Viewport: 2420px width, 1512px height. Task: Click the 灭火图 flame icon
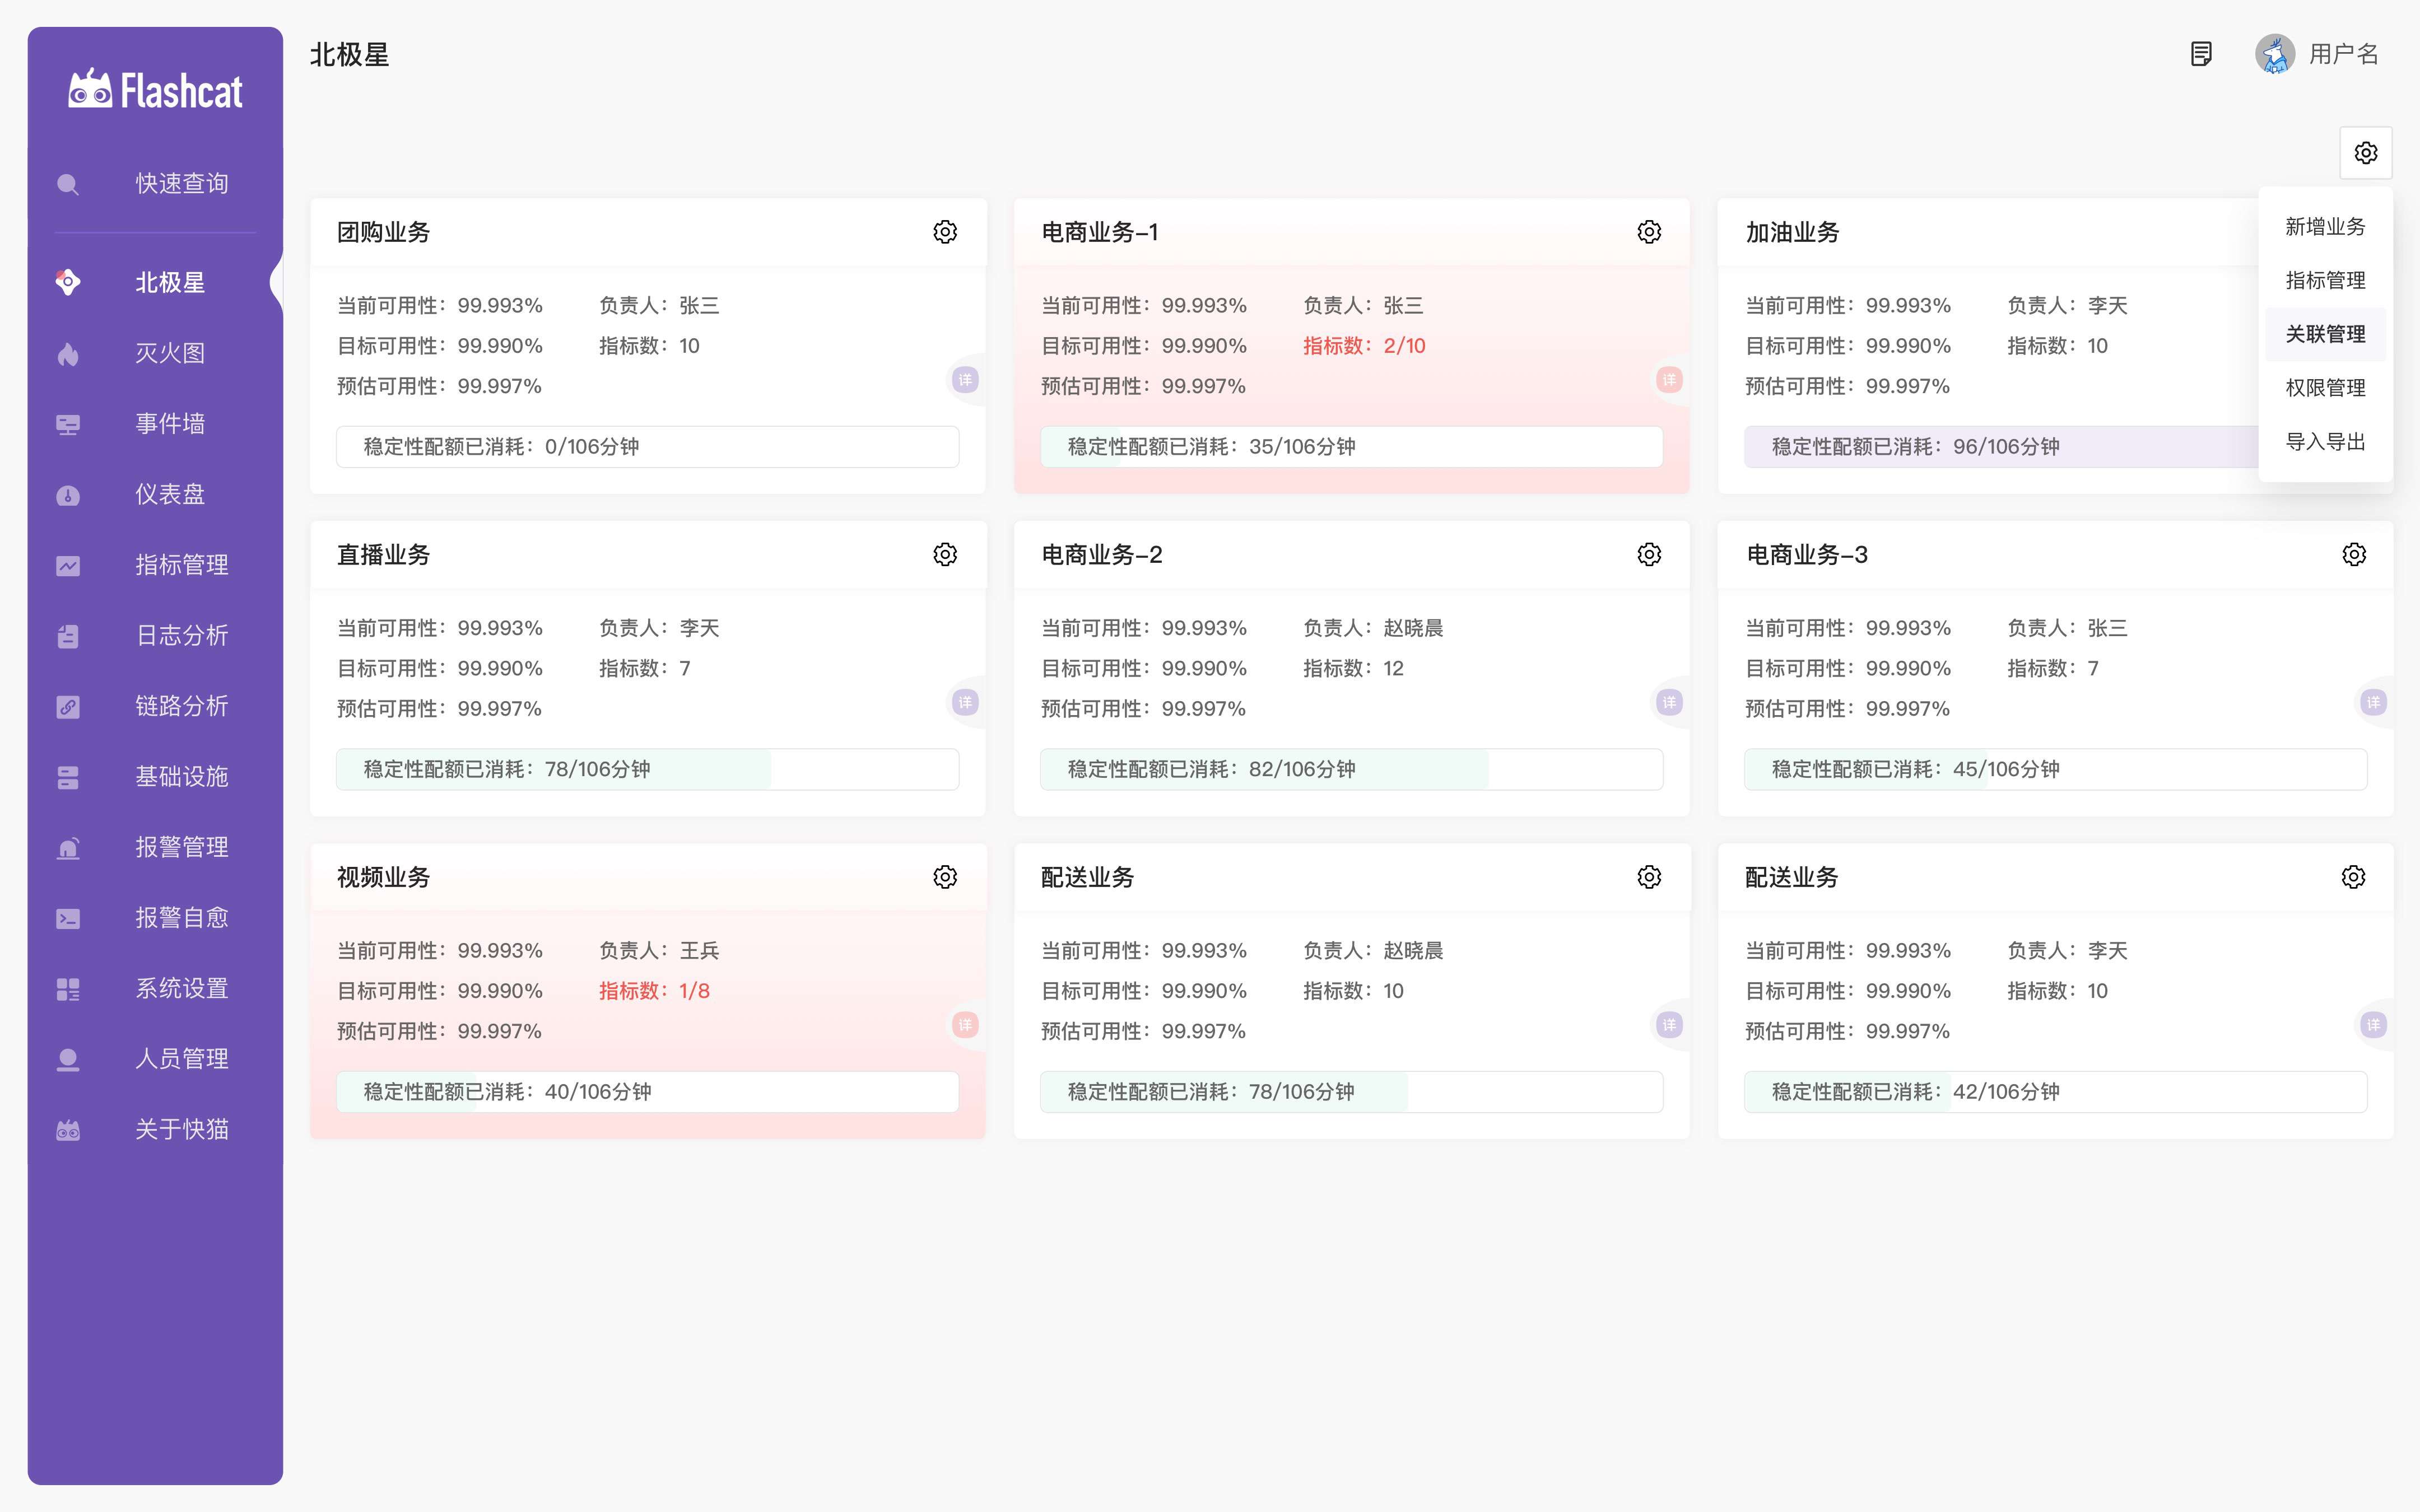[68, 354]
